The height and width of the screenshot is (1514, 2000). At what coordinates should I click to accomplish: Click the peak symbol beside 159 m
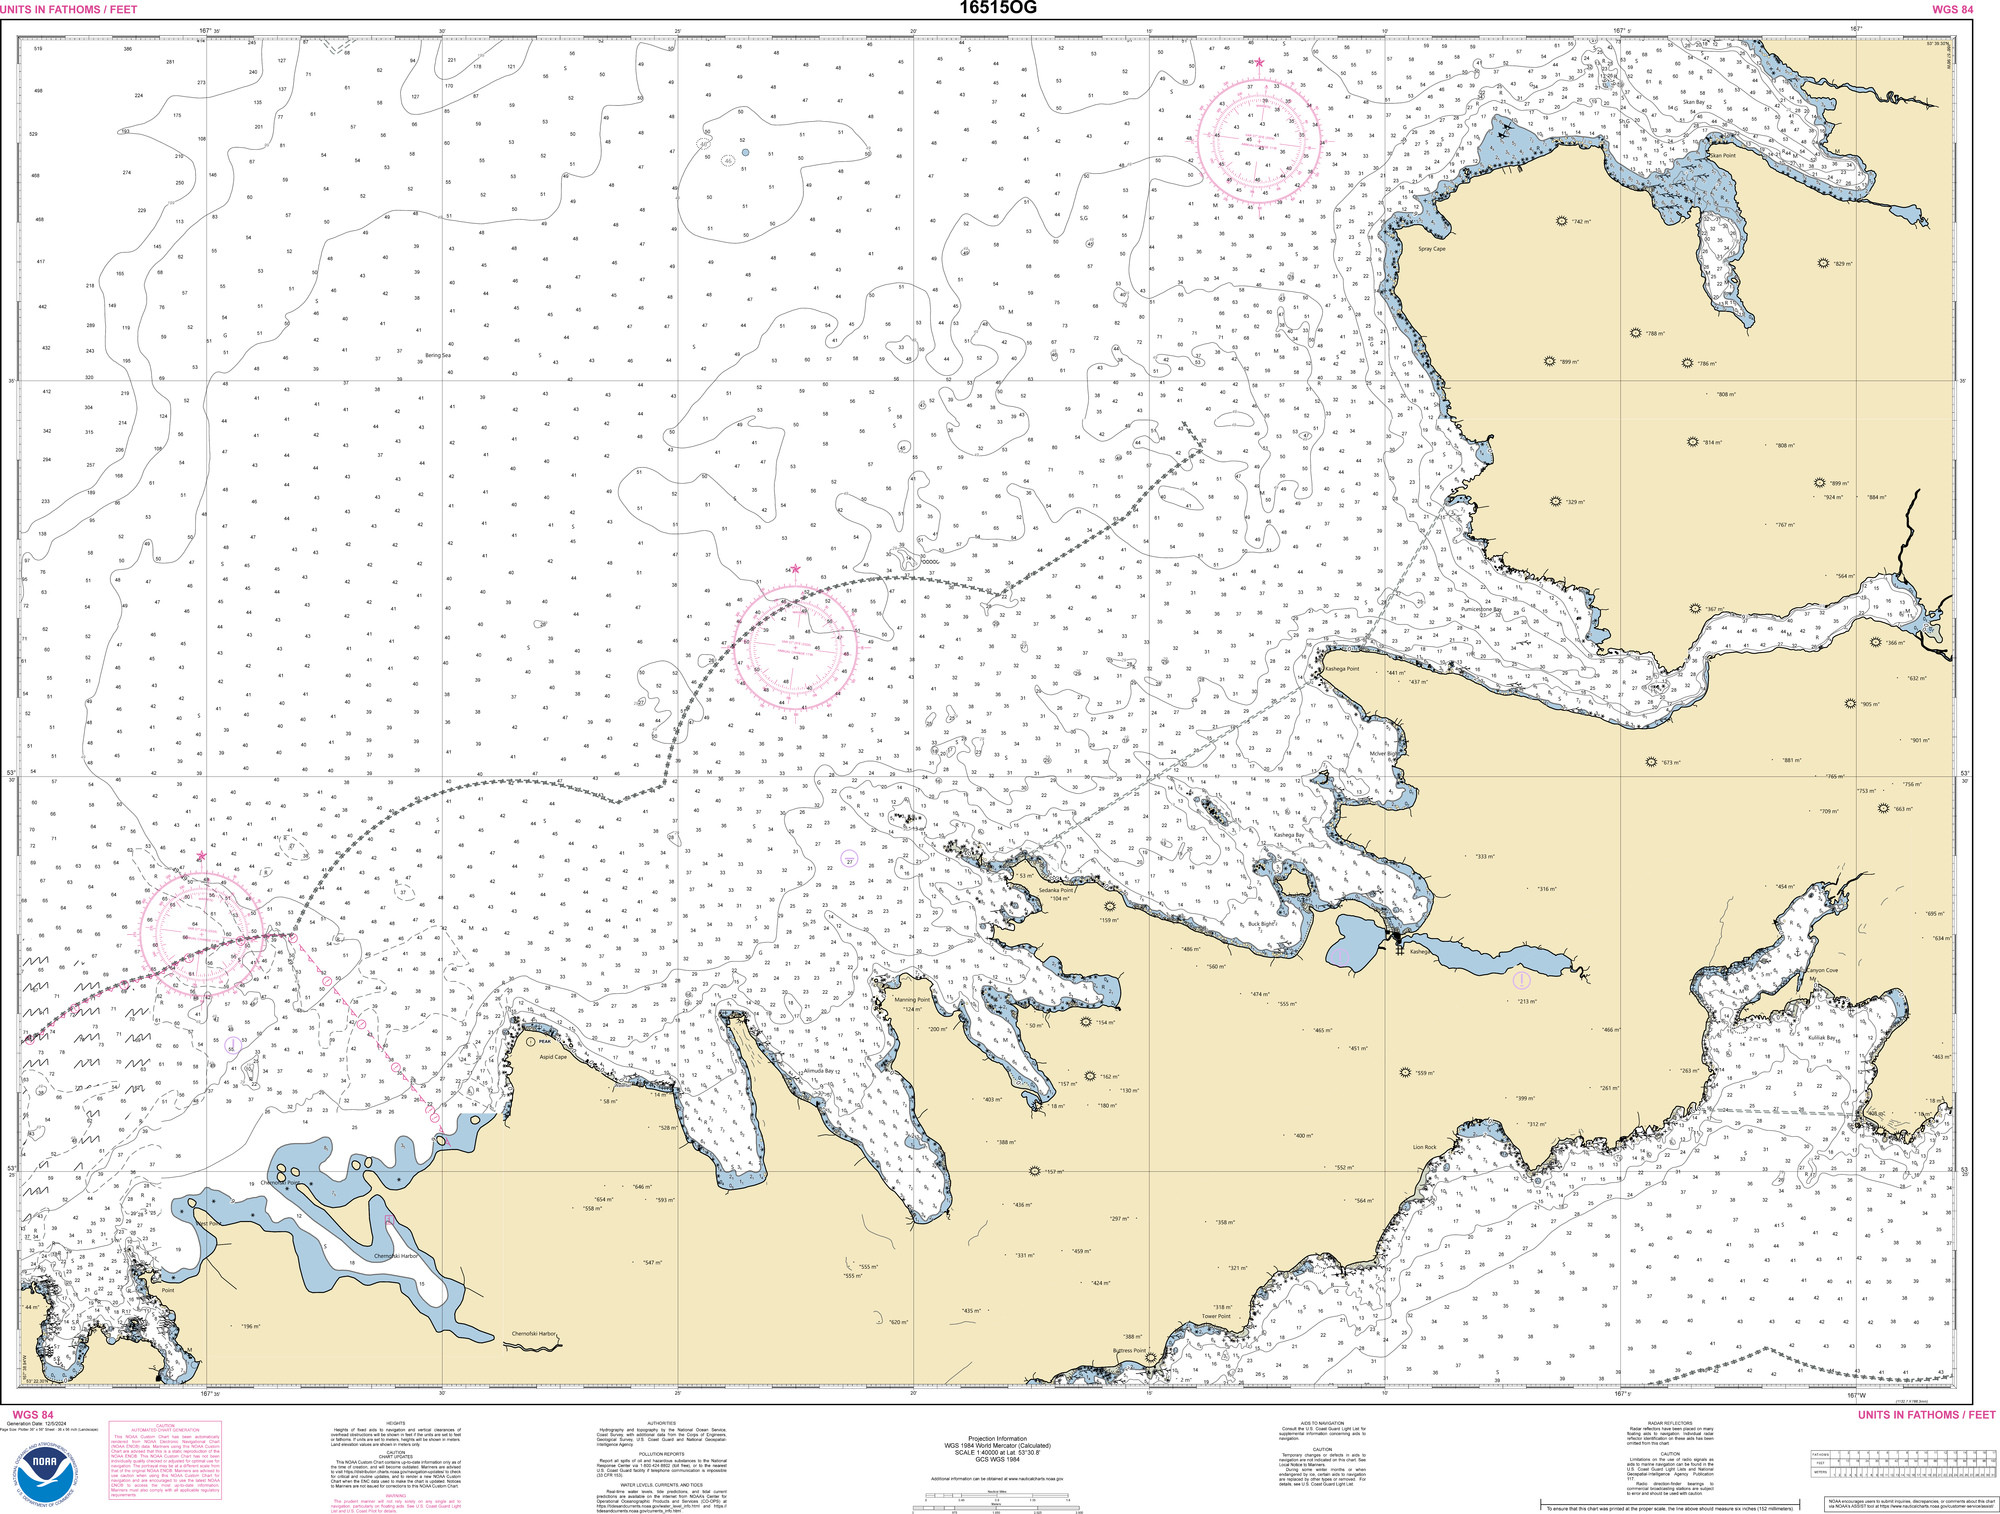(x=1109, y=906)
